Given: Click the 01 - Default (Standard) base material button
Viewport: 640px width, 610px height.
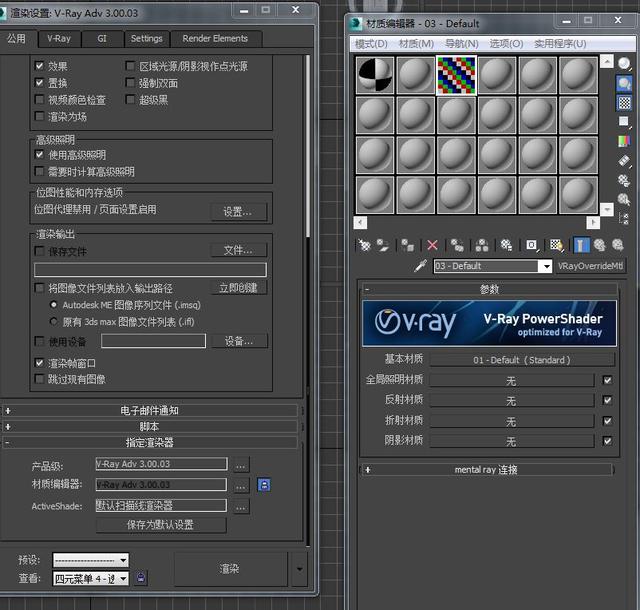Looking at the screenshot, I should click(x=522, y=360).
